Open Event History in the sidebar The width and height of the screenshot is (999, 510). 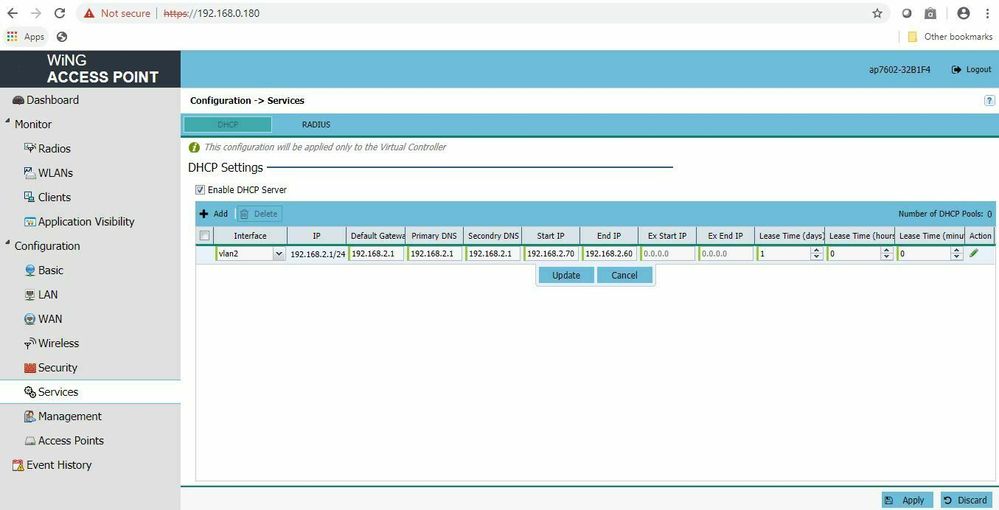(58, 465)
